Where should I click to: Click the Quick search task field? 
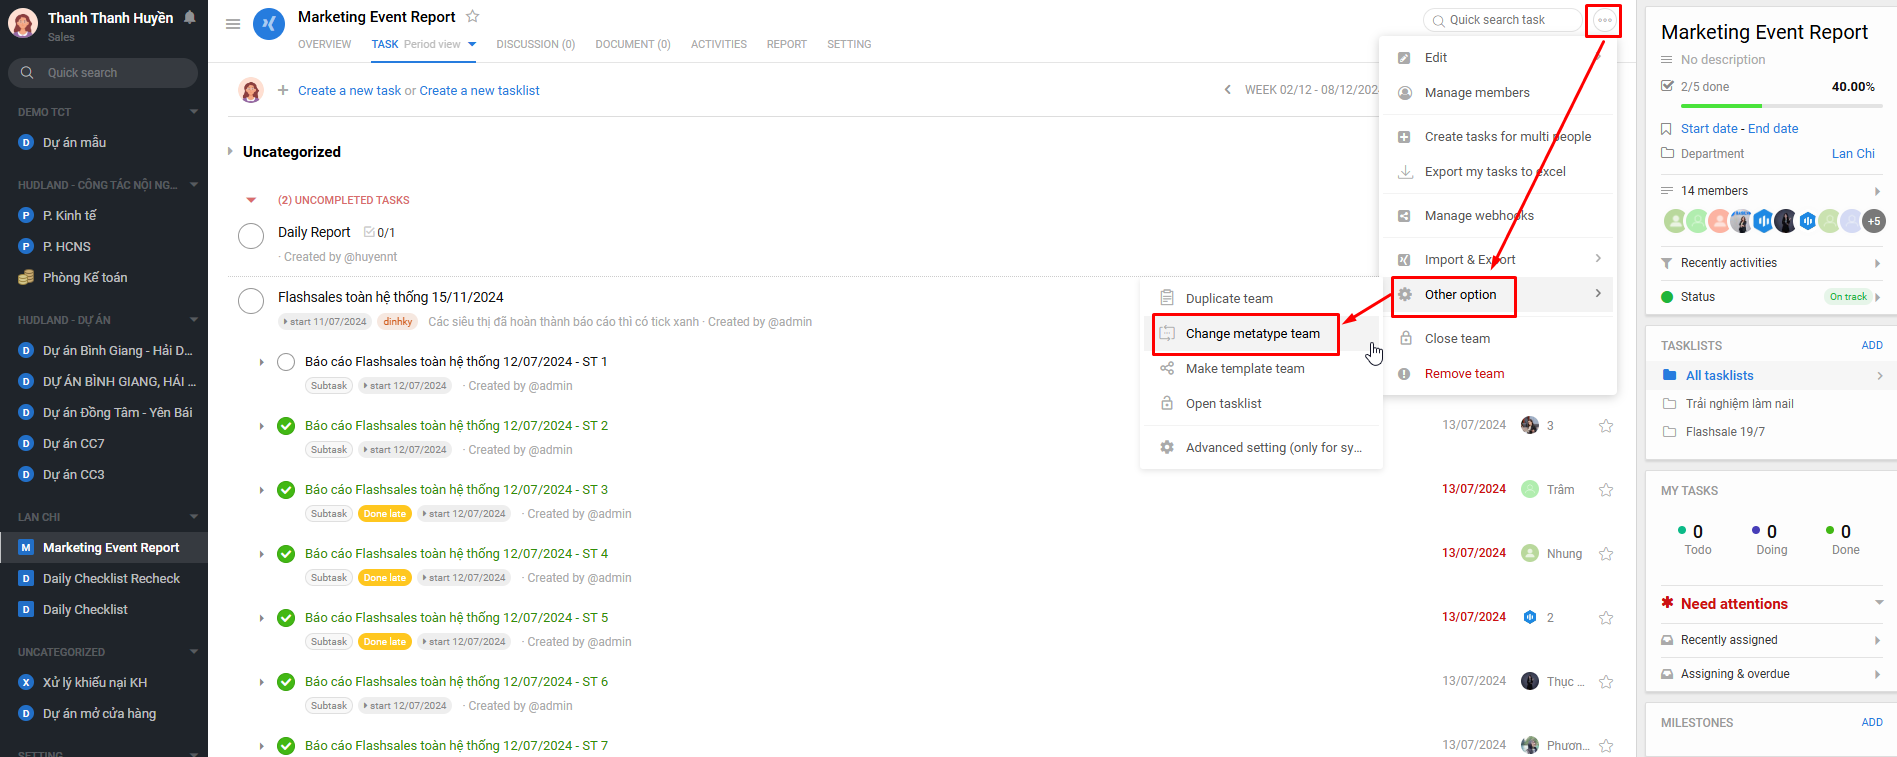click(1502, 20)
